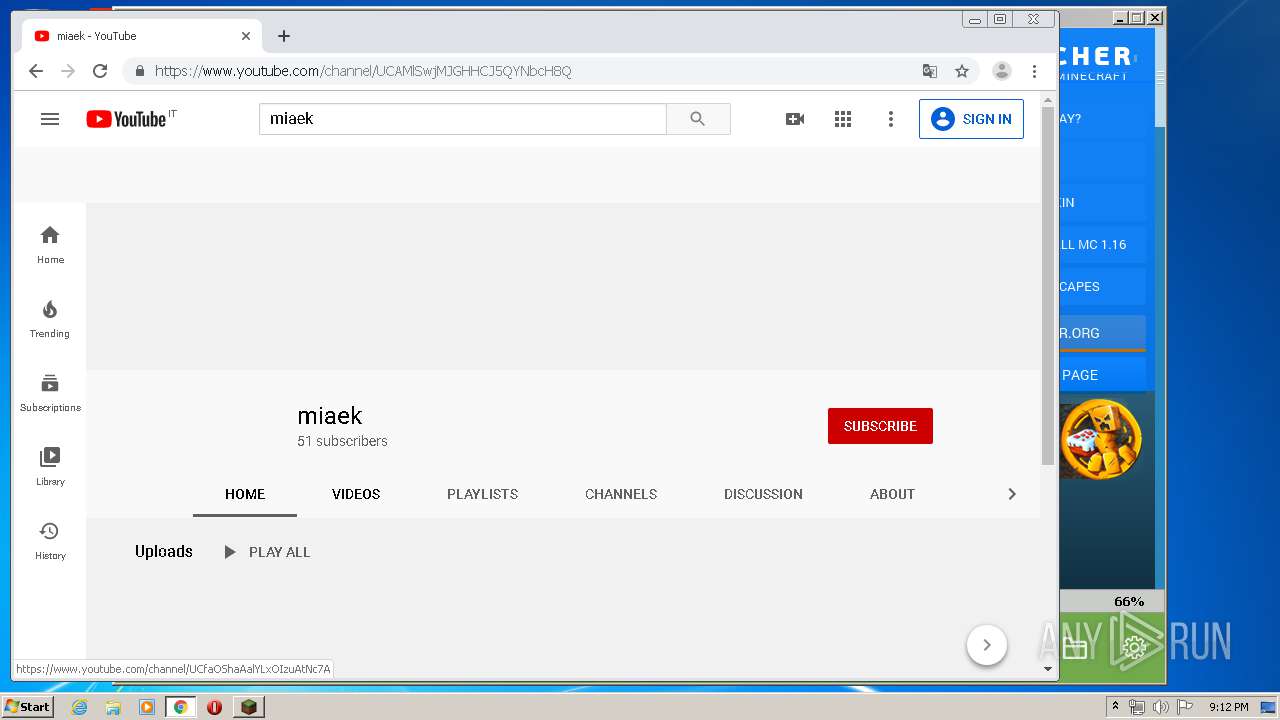Viewport: 1280px width, 720px height.
Task: Click the .ORG button in launcher window
Action: pyautogui.click(x=1102, y=333)
